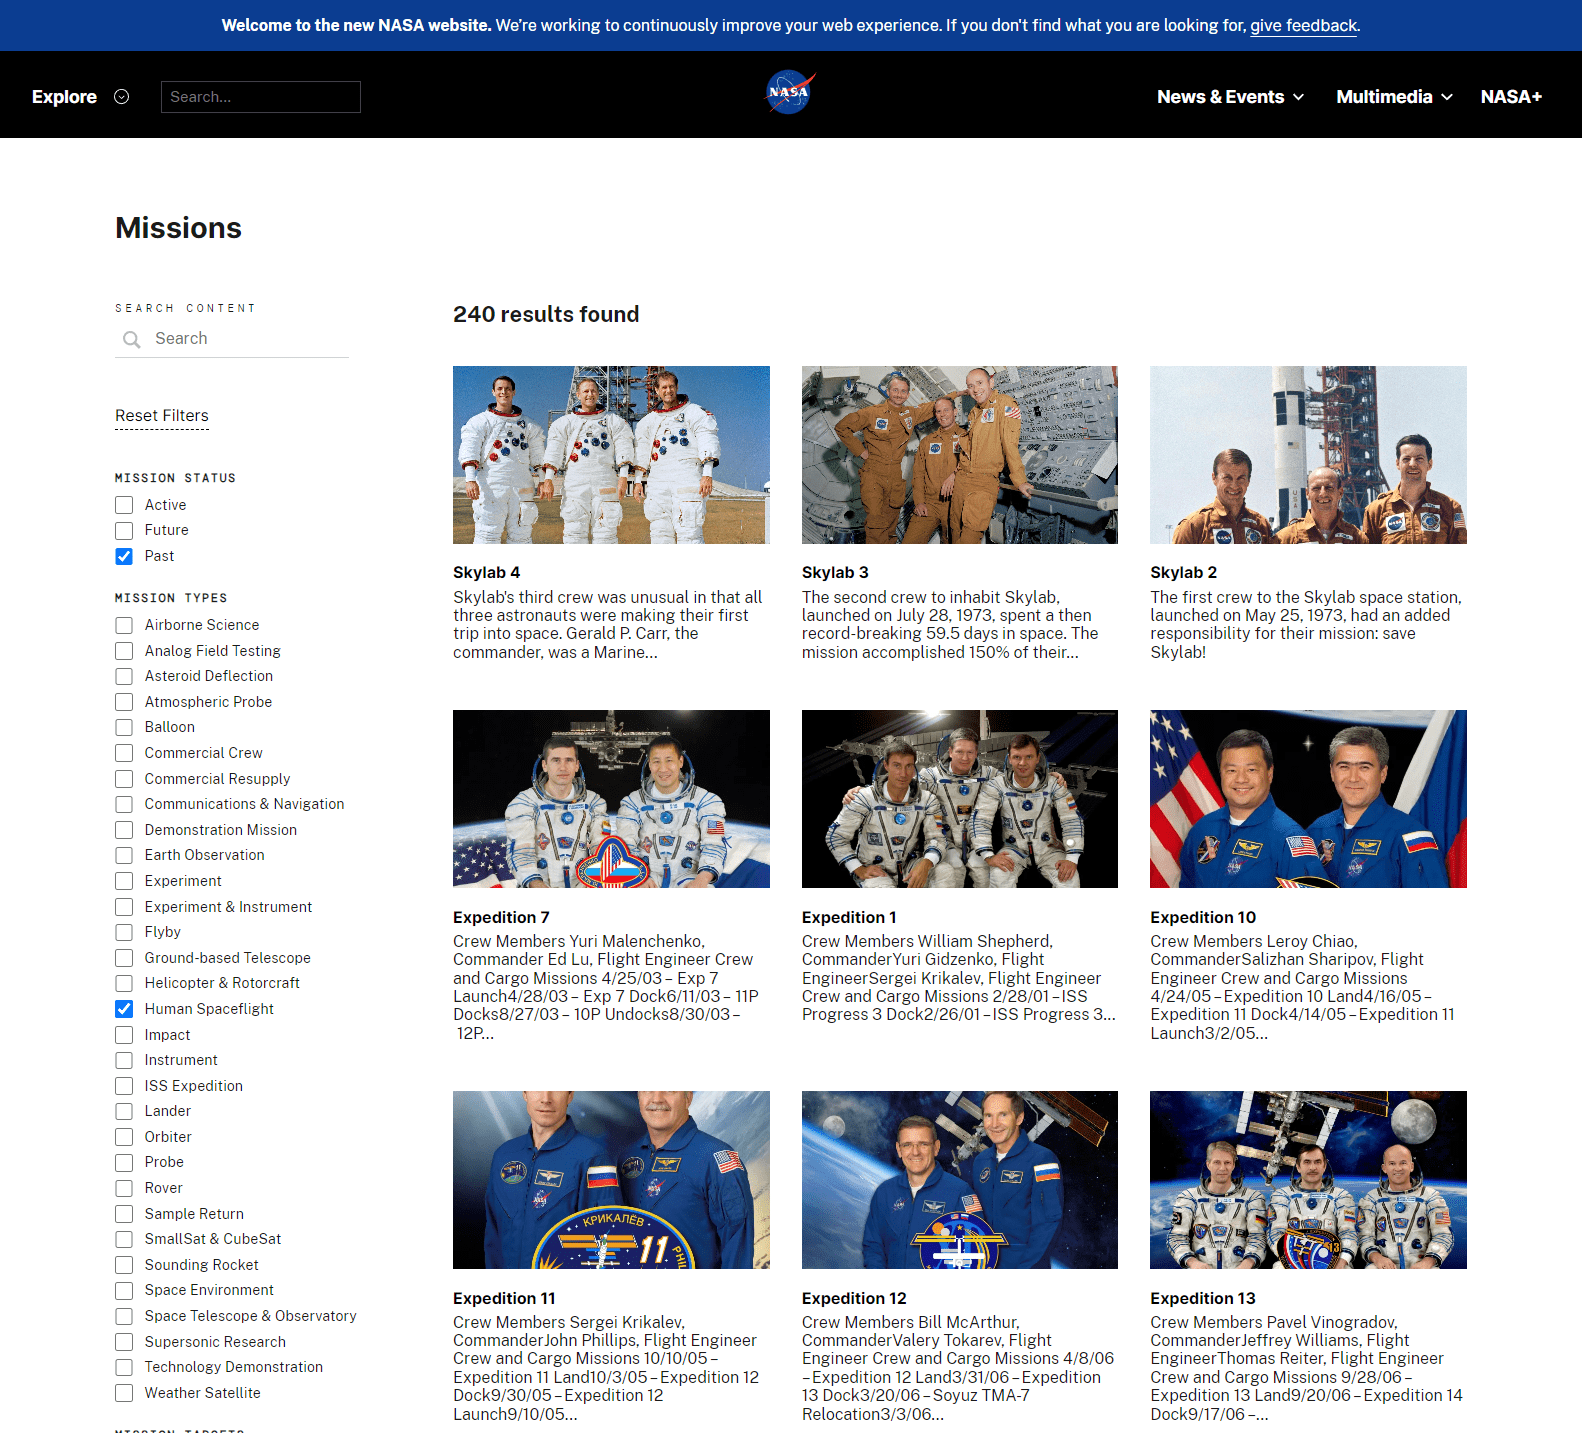Screen dimensions: 1582x1433
Task: Focus the header Search field
Action: [x=261, y=97]
